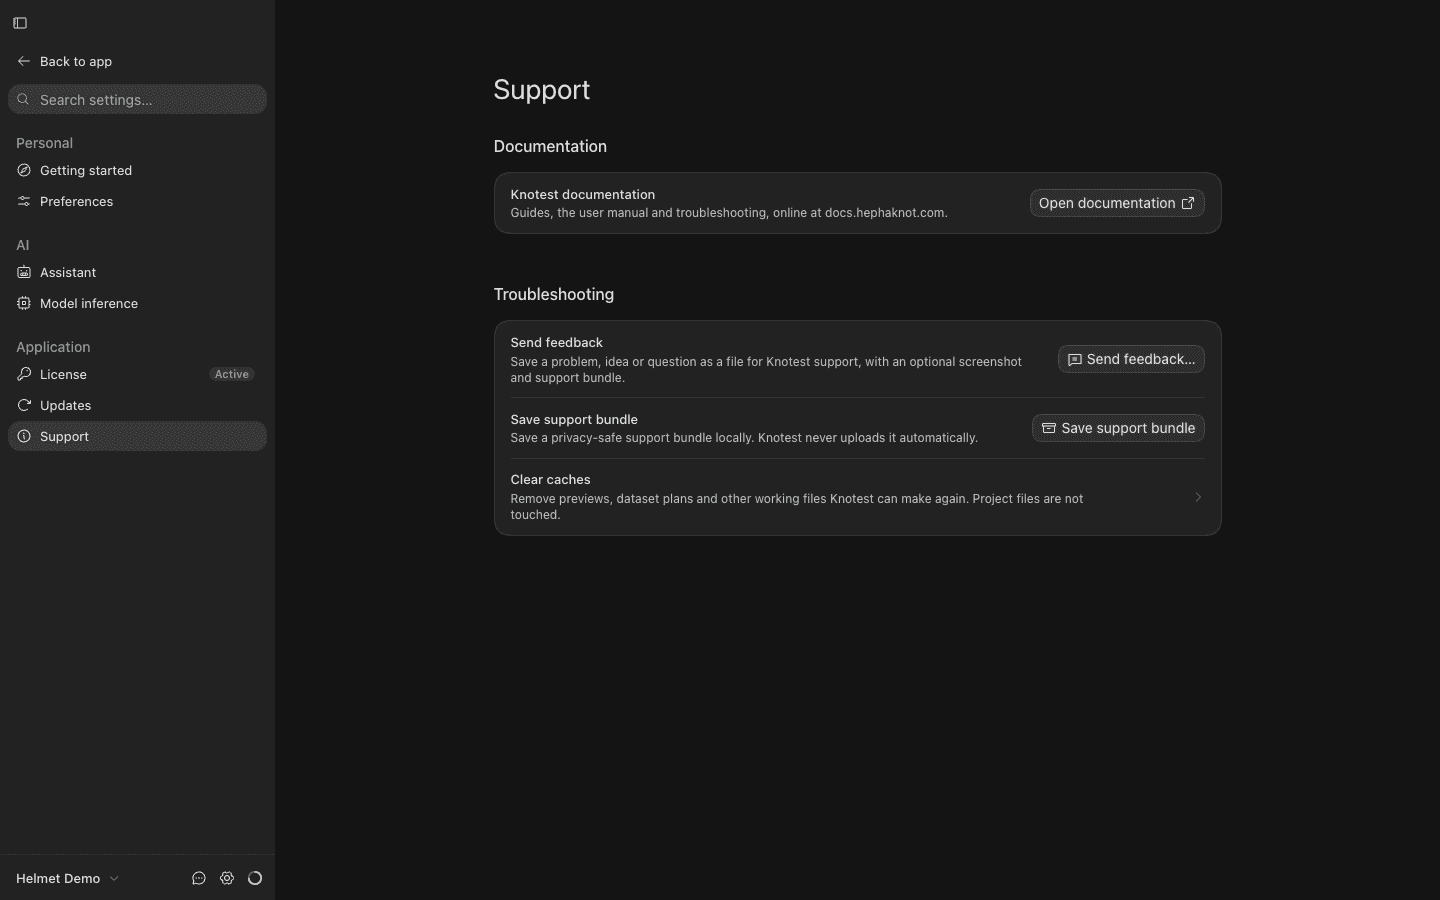
Task: Focus the Search settings field
Action: pos(137,99)
